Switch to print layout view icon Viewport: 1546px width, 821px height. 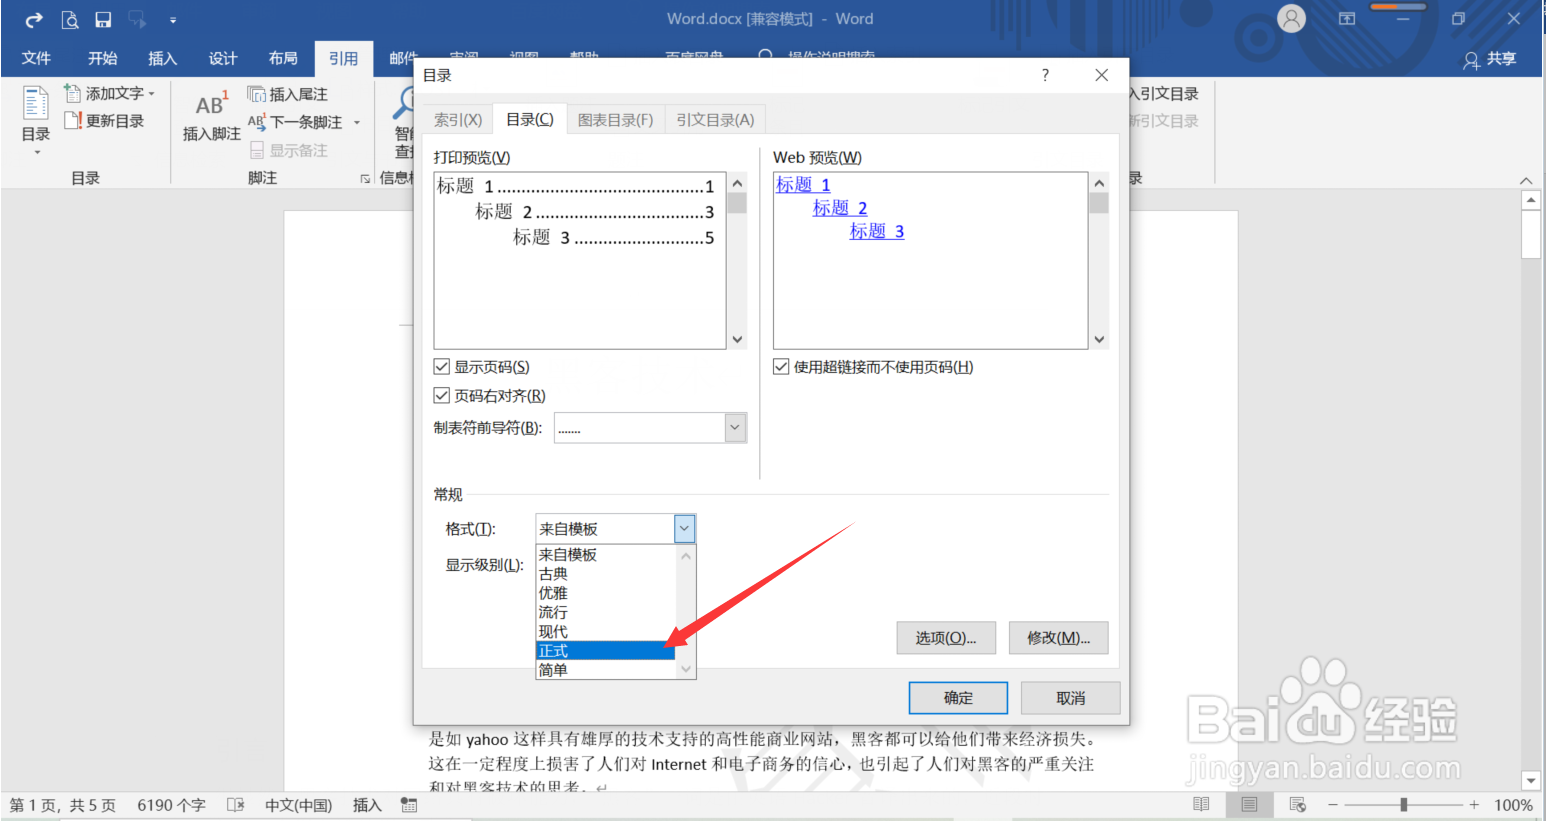(x=1249, y=805)
